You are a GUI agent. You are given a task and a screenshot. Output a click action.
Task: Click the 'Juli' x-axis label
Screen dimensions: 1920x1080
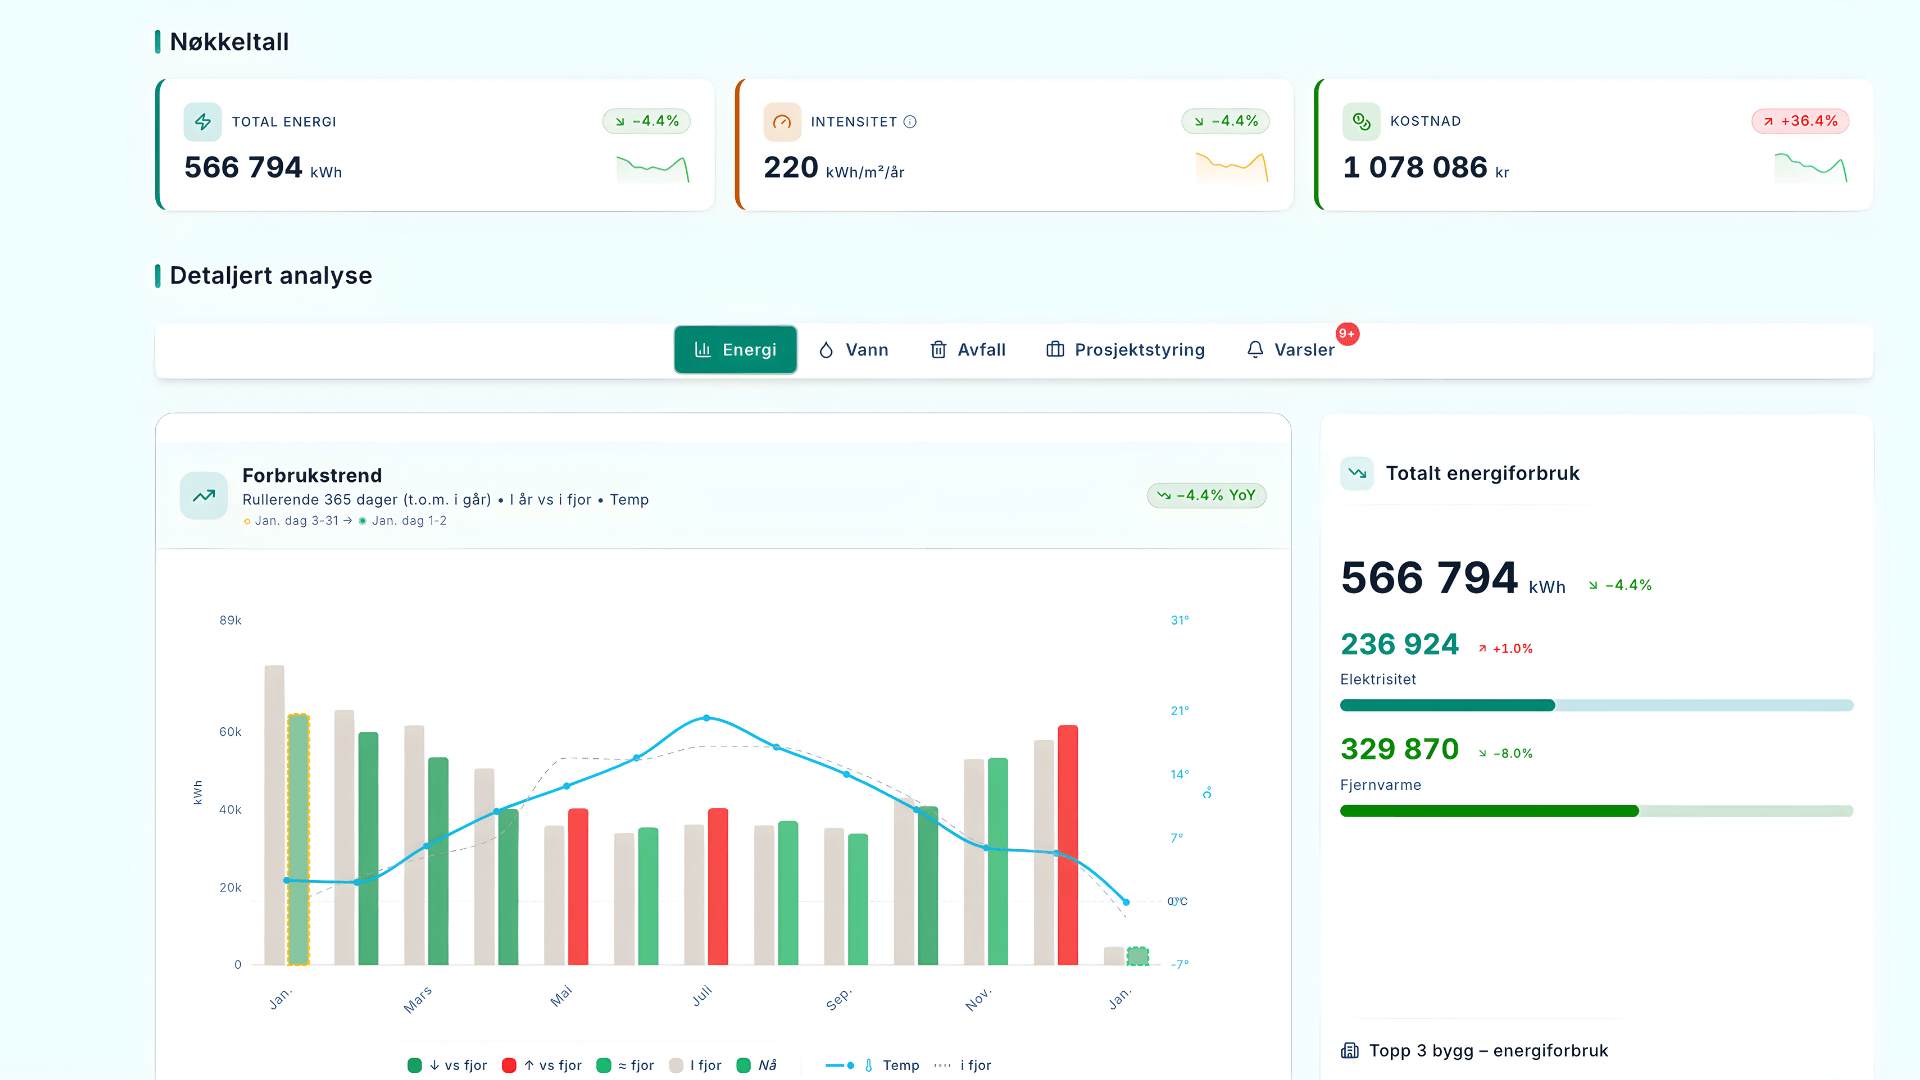point(702,996)
